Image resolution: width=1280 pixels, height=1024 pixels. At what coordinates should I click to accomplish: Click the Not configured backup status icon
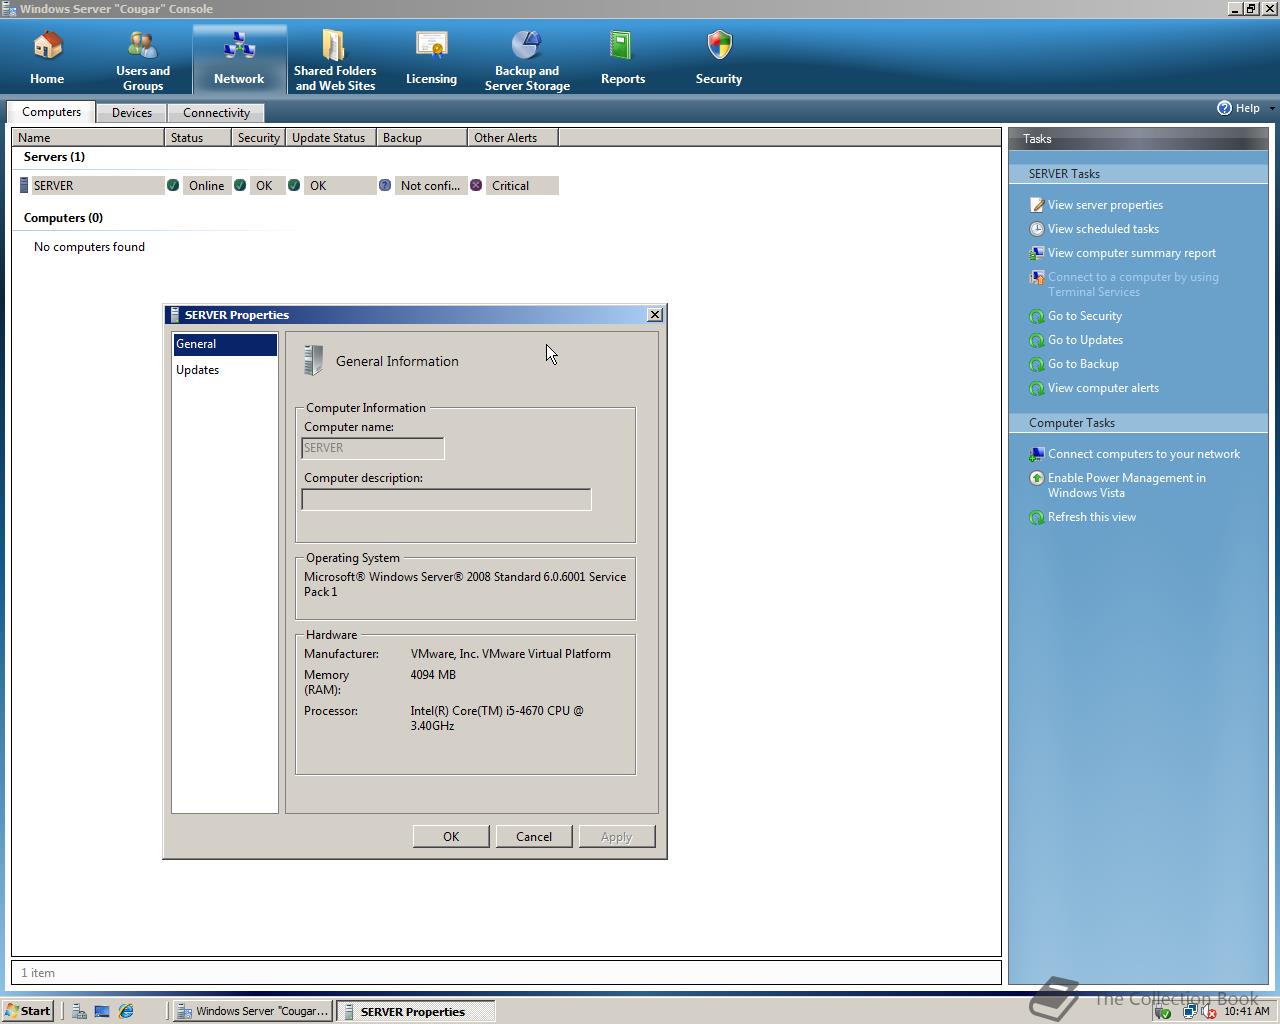coord(385,185)
